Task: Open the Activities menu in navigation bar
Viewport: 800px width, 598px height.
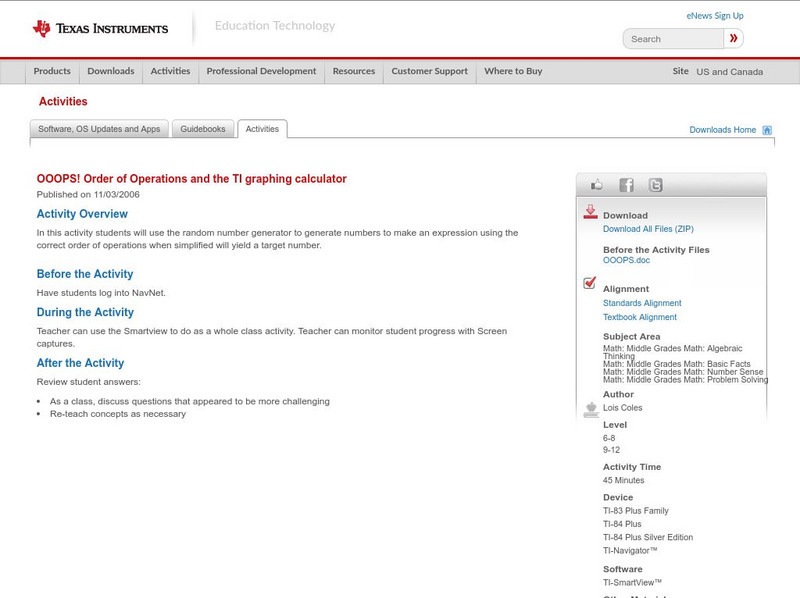Action: (x=170, y=71)
